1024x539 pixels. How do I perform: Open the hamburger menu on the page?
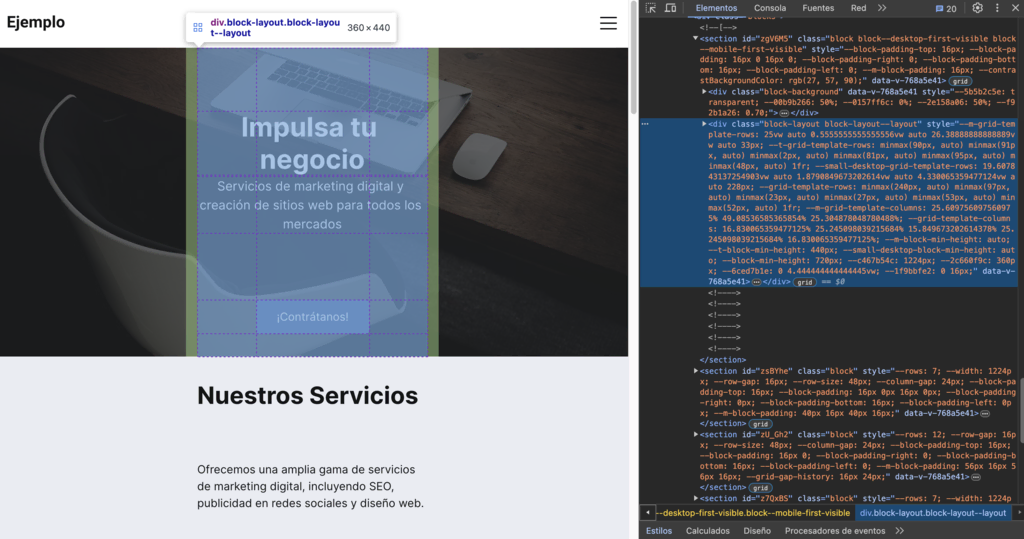pos(608,23)
